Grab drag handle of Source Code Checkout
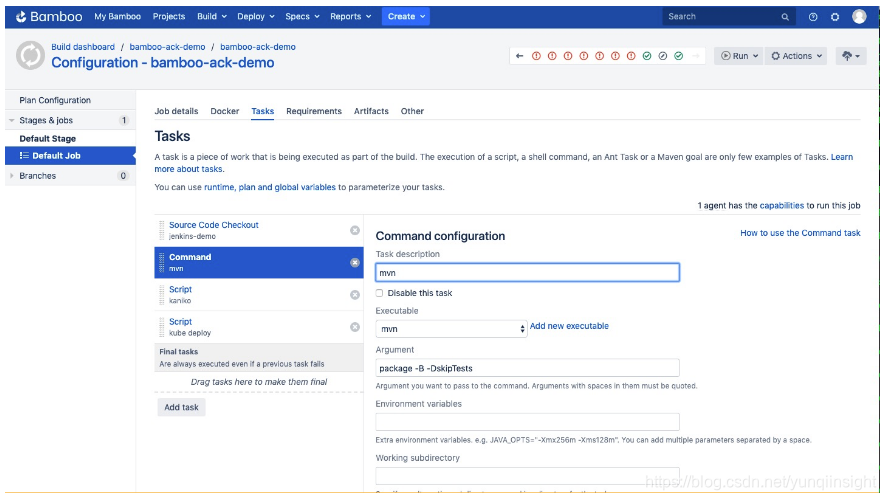Screen dimensions: 886x500 [x=162, y=230]
